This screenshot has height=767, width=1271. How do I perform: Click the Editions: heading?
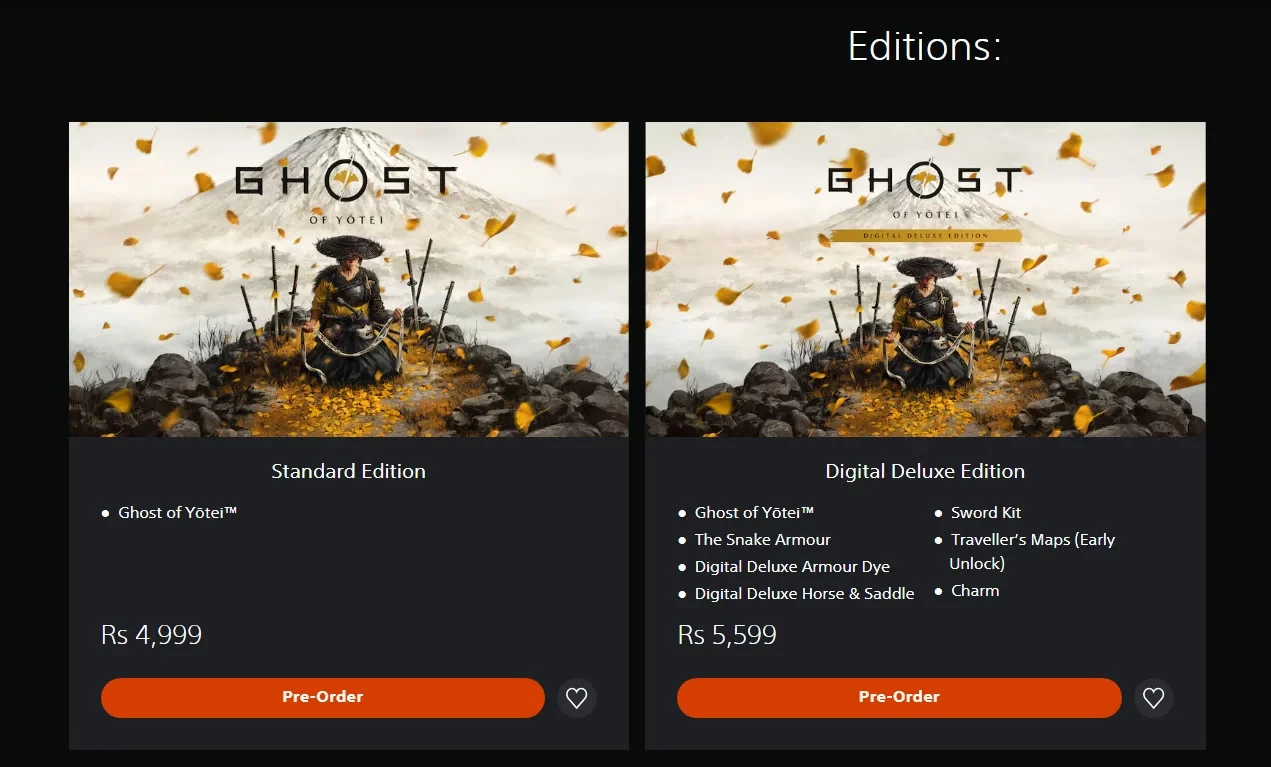924,46
